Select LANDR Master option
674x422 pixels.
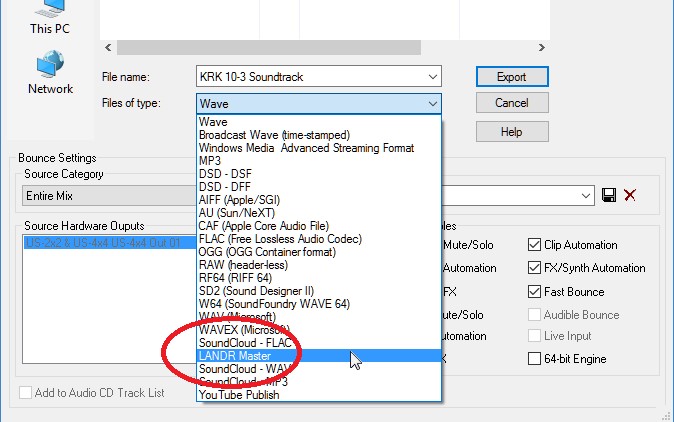point(319,356)
